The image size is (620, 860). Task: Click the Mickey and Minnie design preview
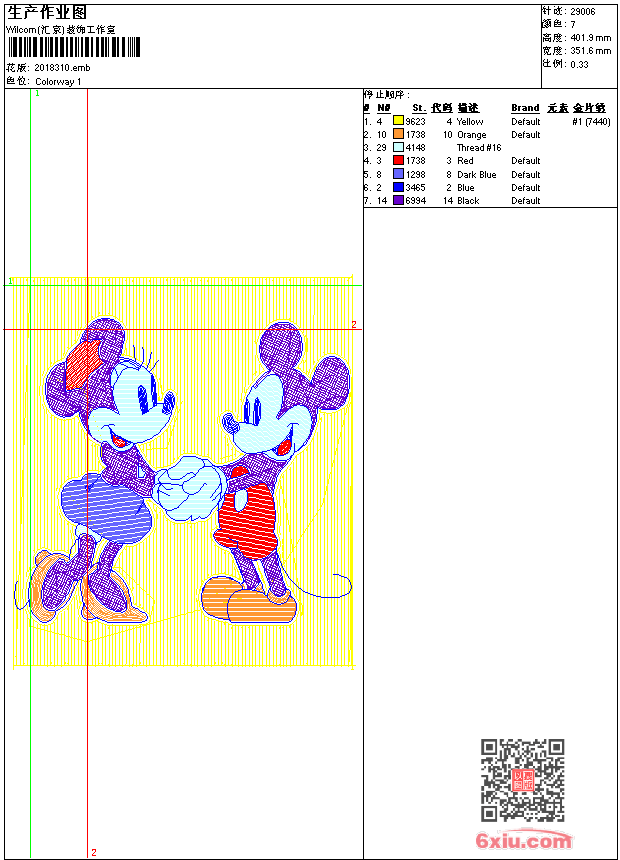click(x=182, y=472)
